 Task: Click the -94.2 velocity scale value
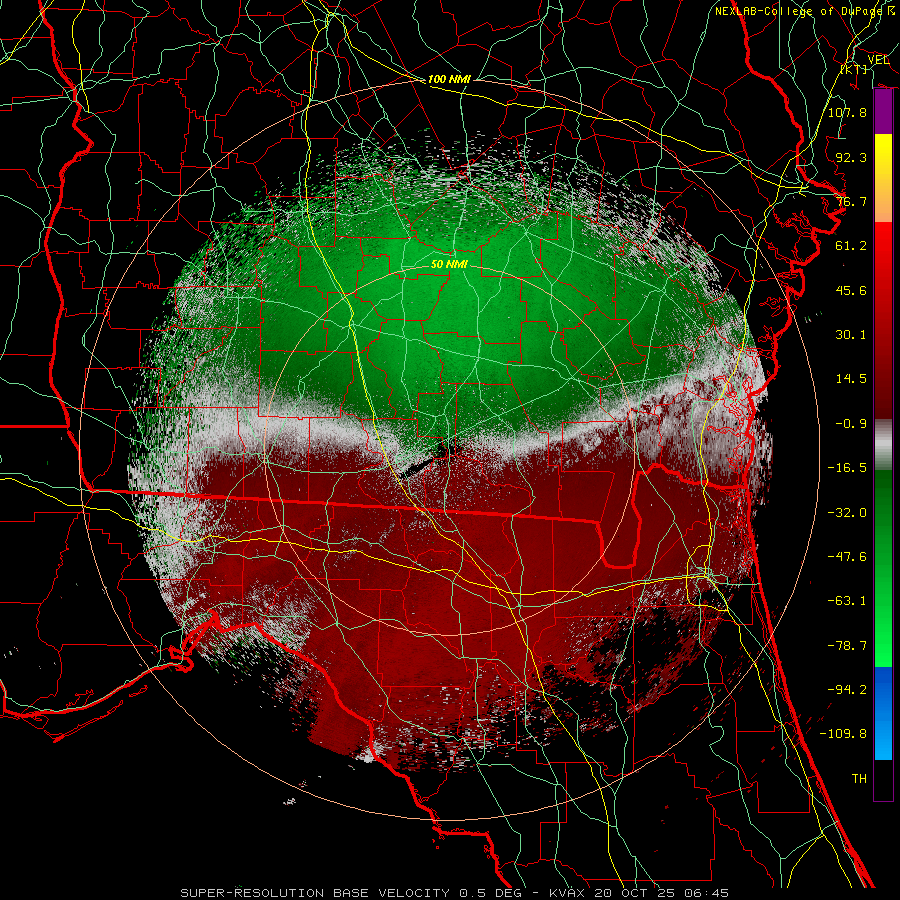[x=847, y=690]
